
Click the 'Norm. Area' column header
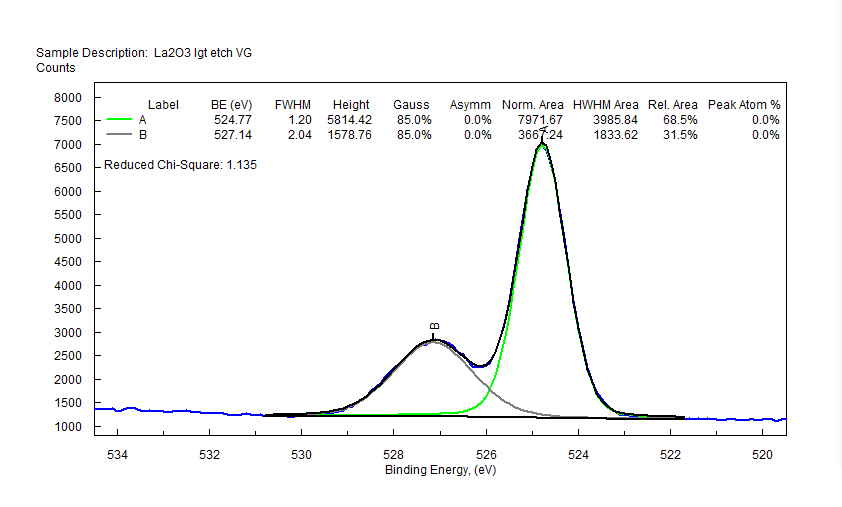pyautogui.click(x=533, y=105)
